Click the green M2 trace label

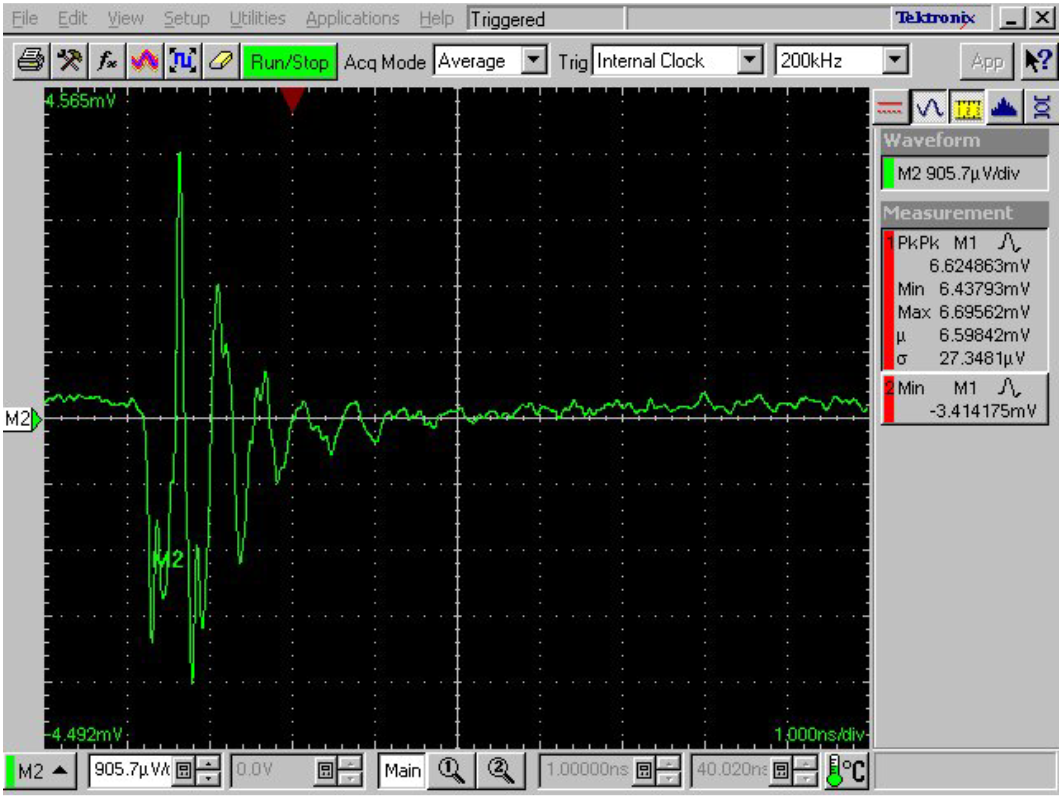(x=169, y=560)
